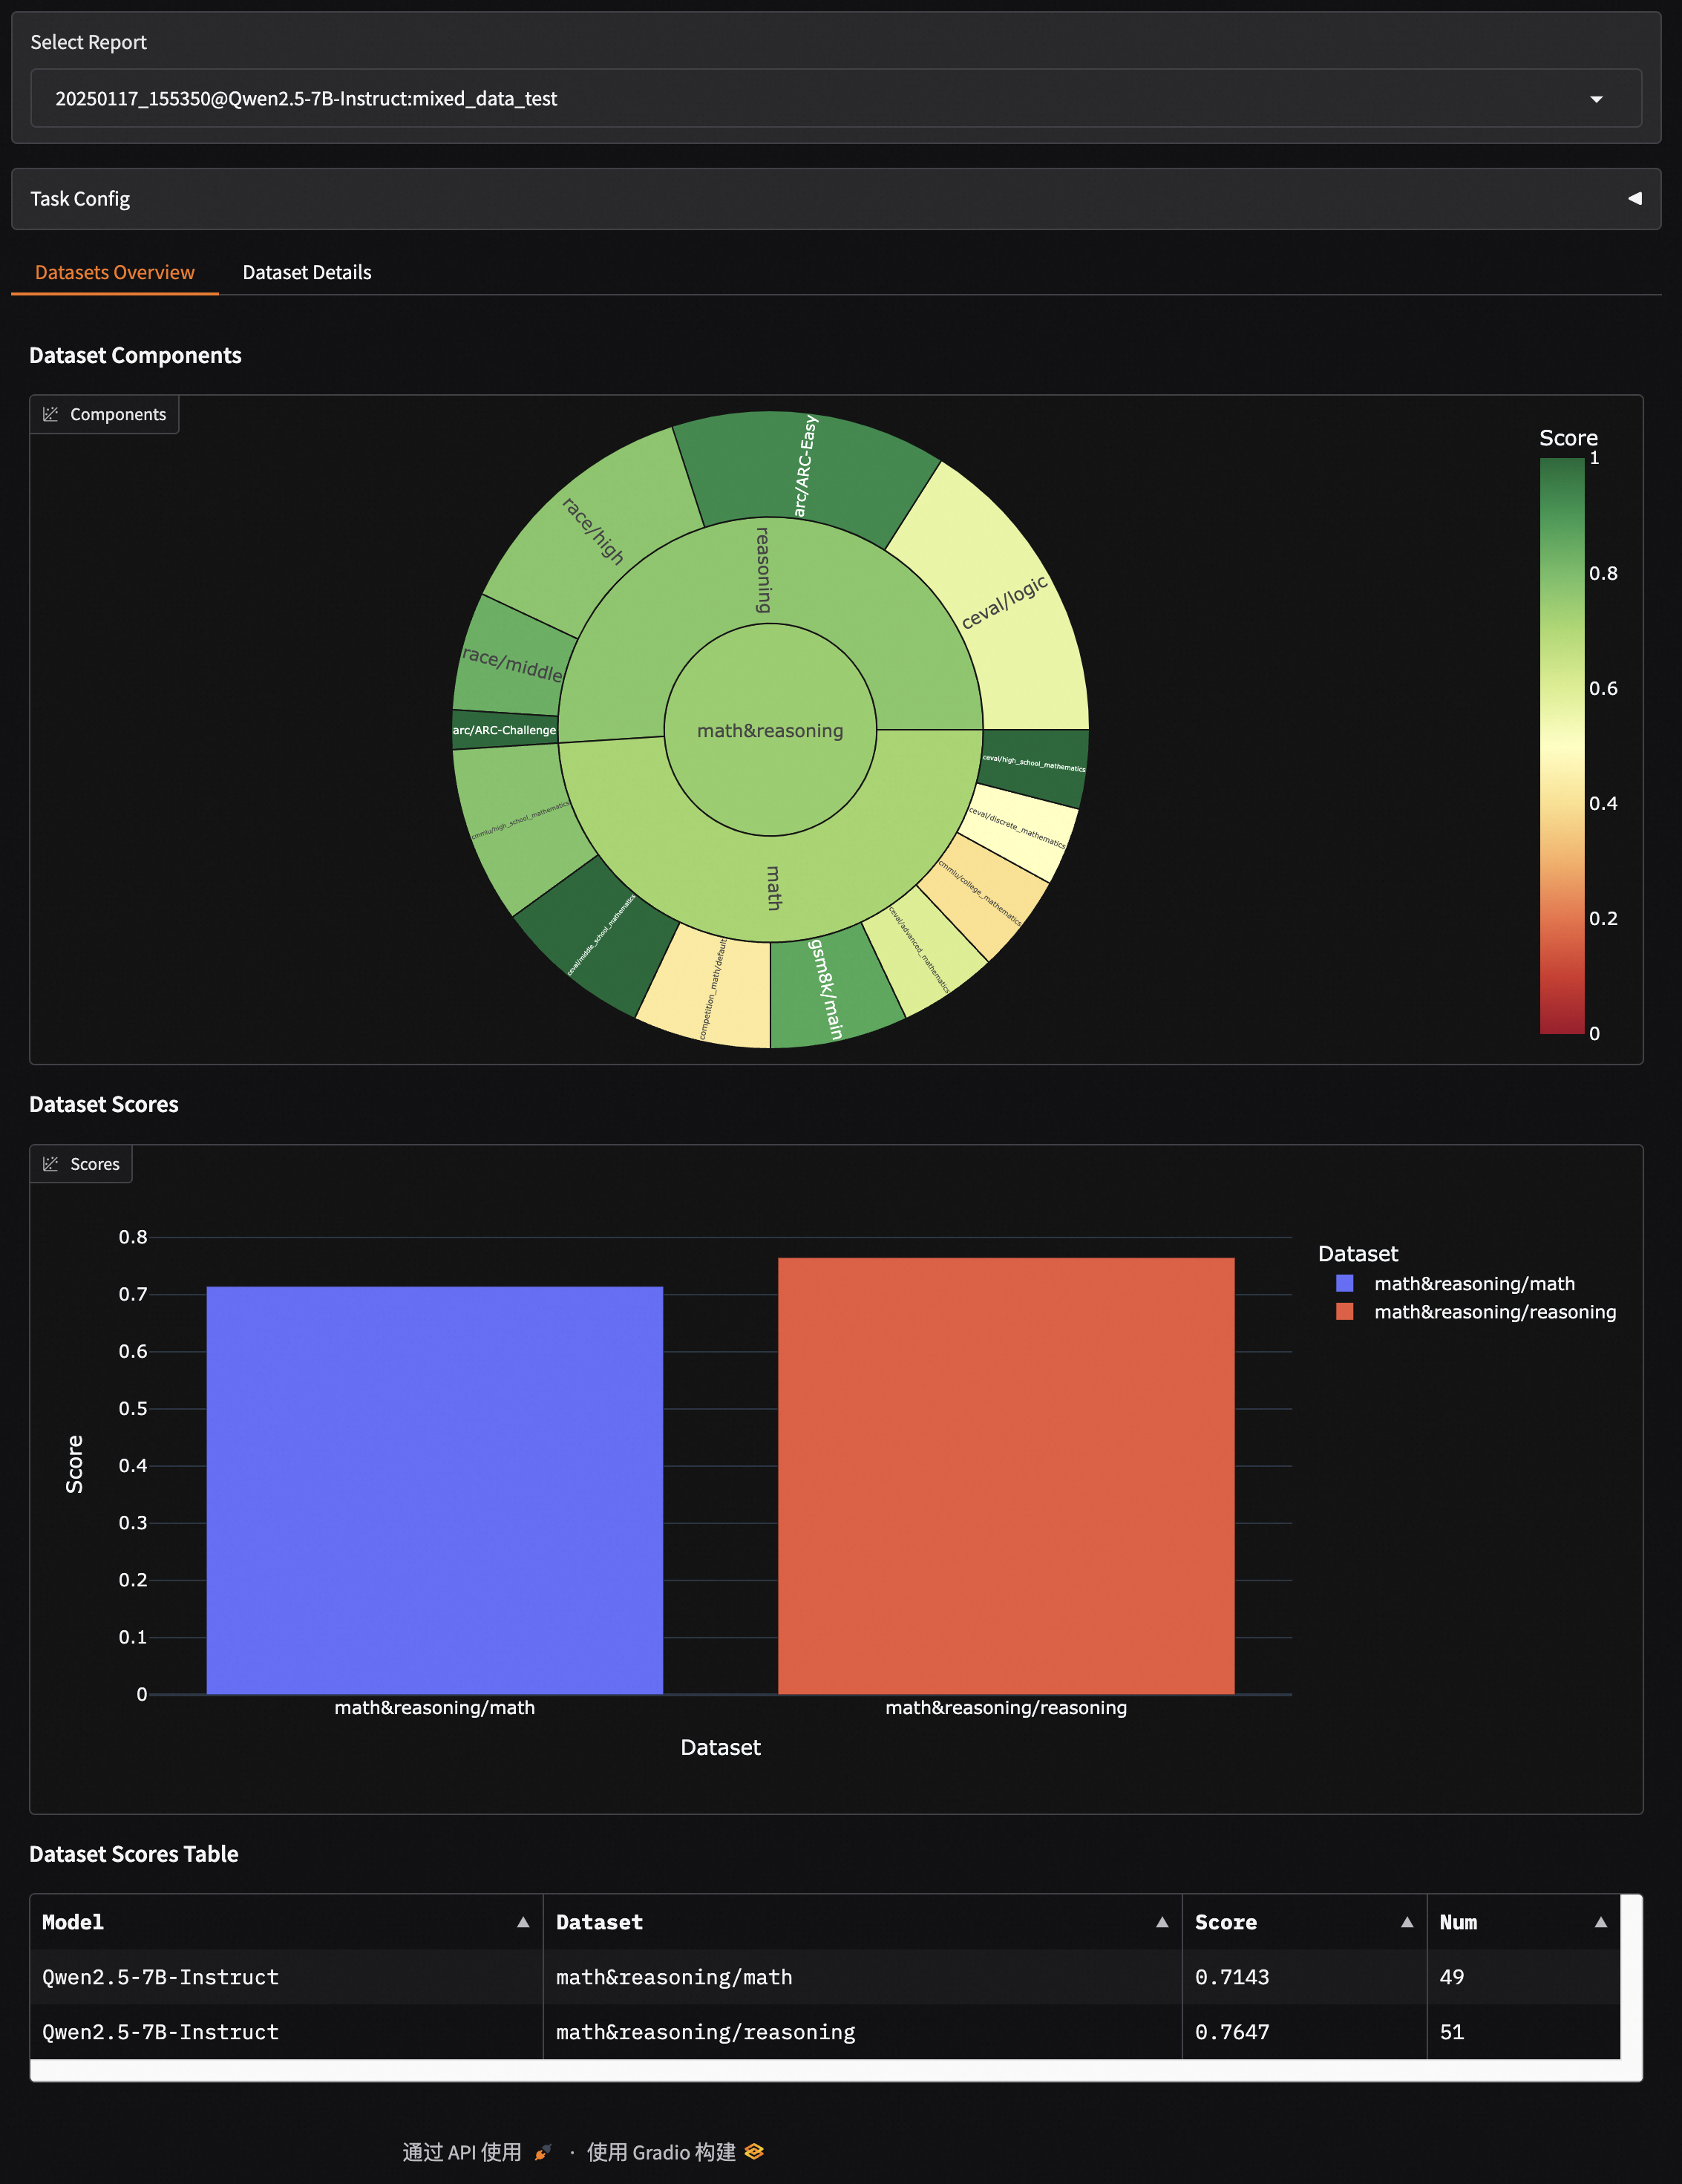Switch to the Dataset Details tab
This screenshot has width=1682, height=2184.
(306, 272)
